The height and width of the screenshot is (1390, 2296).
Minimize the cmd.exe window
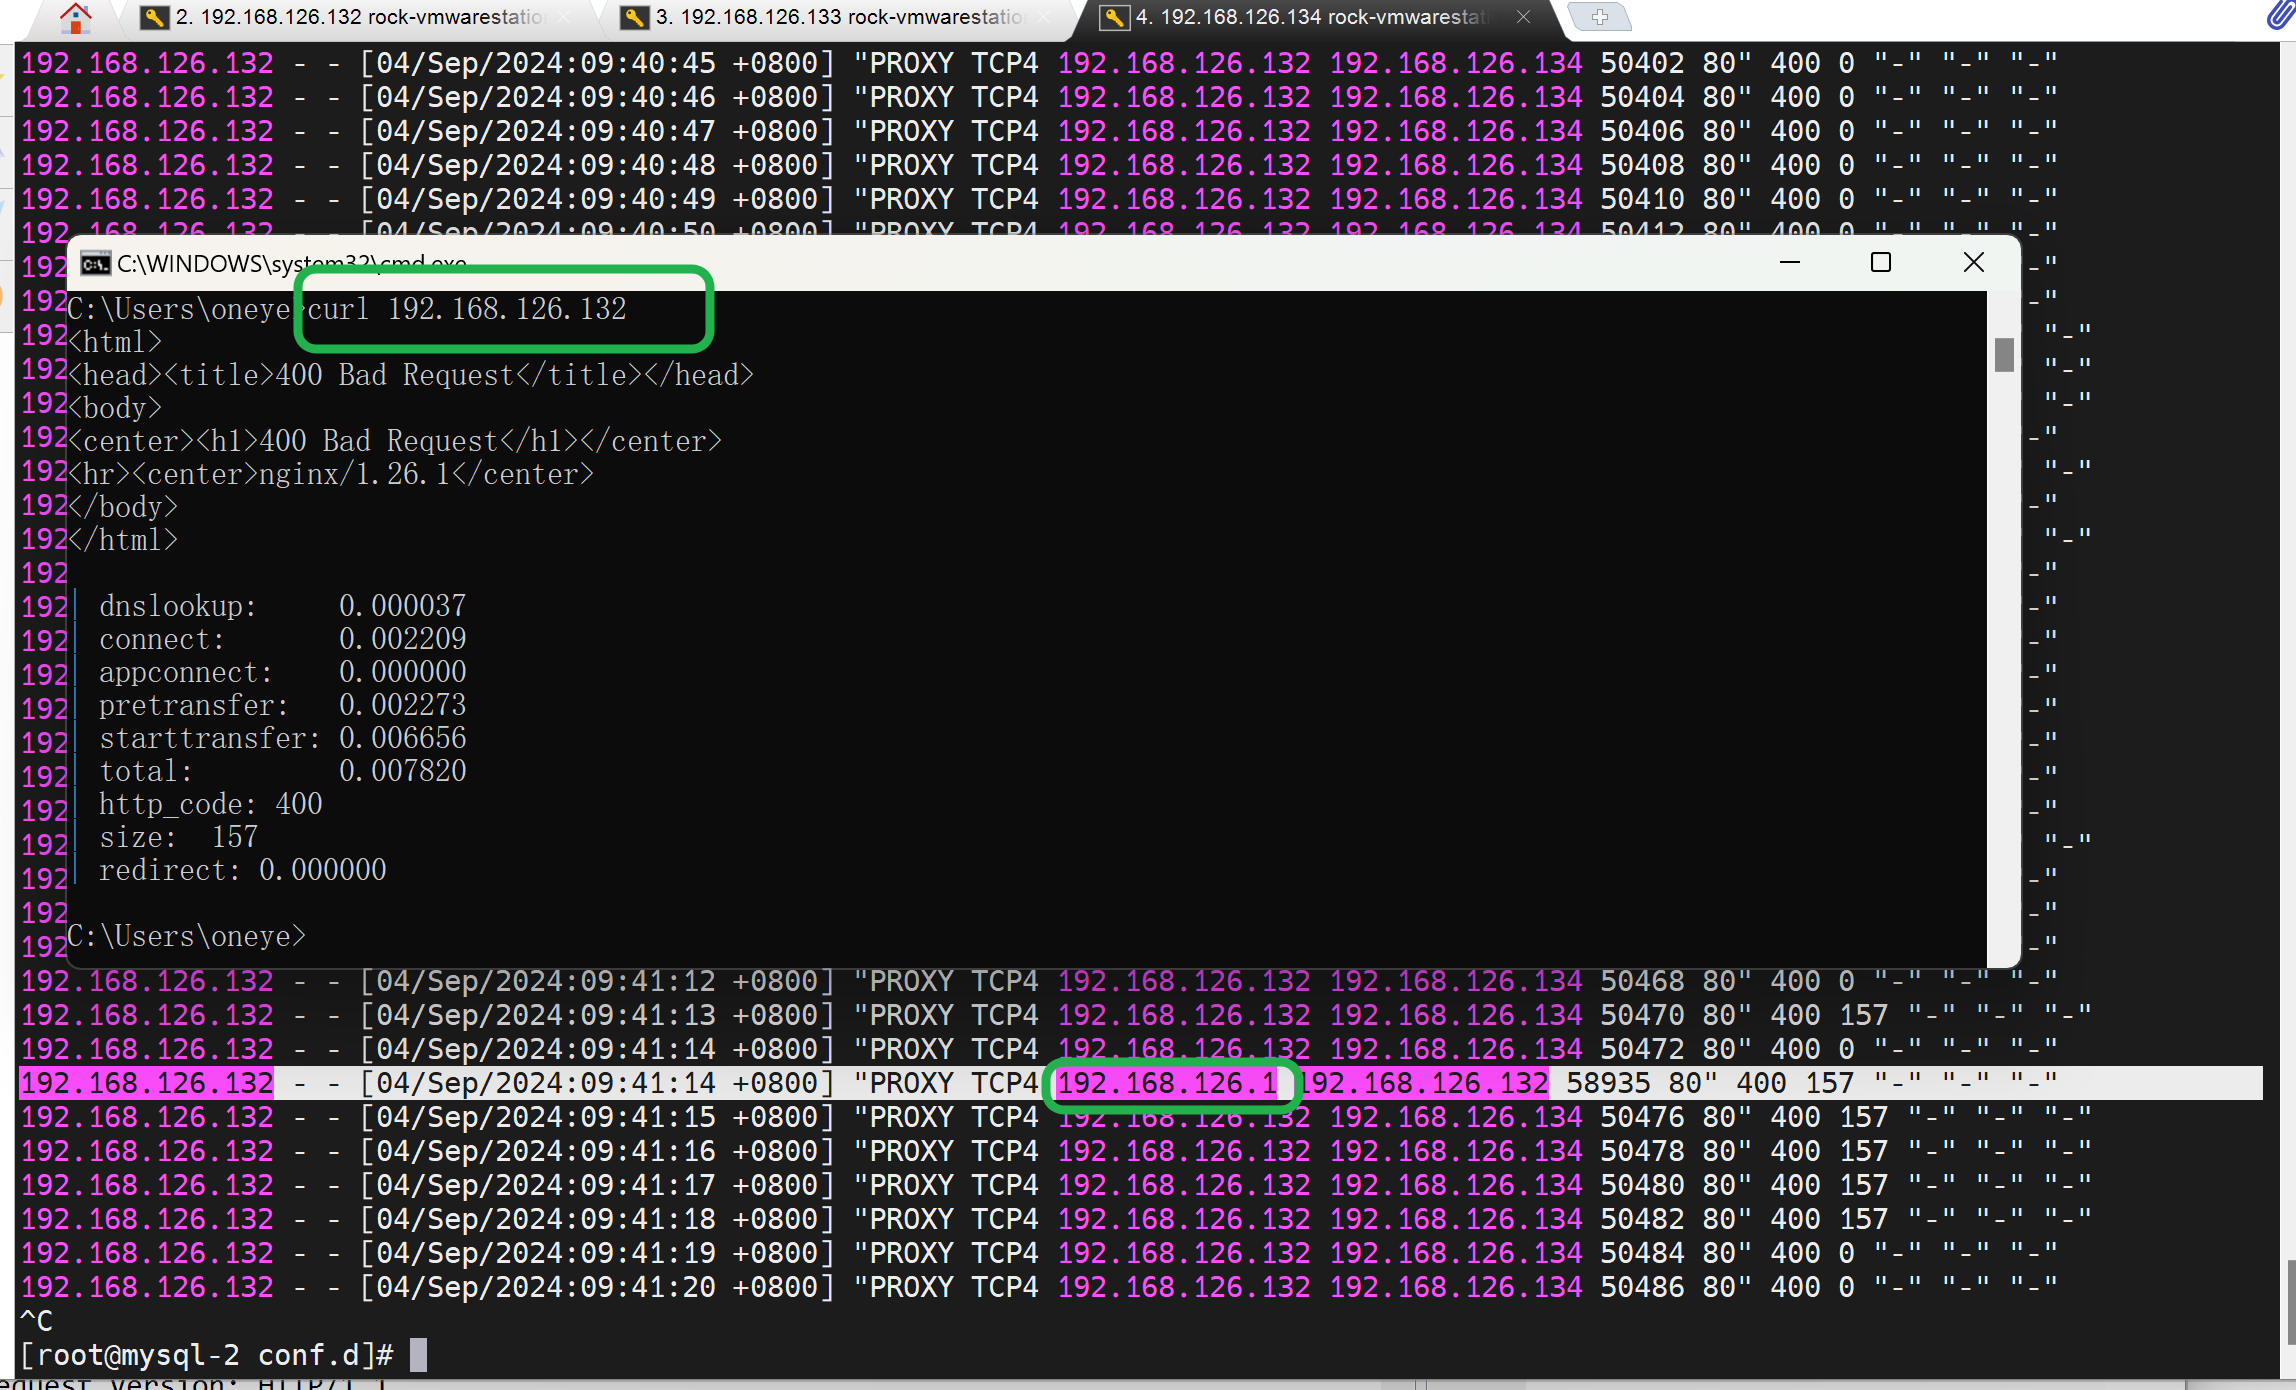point(1790,262)
